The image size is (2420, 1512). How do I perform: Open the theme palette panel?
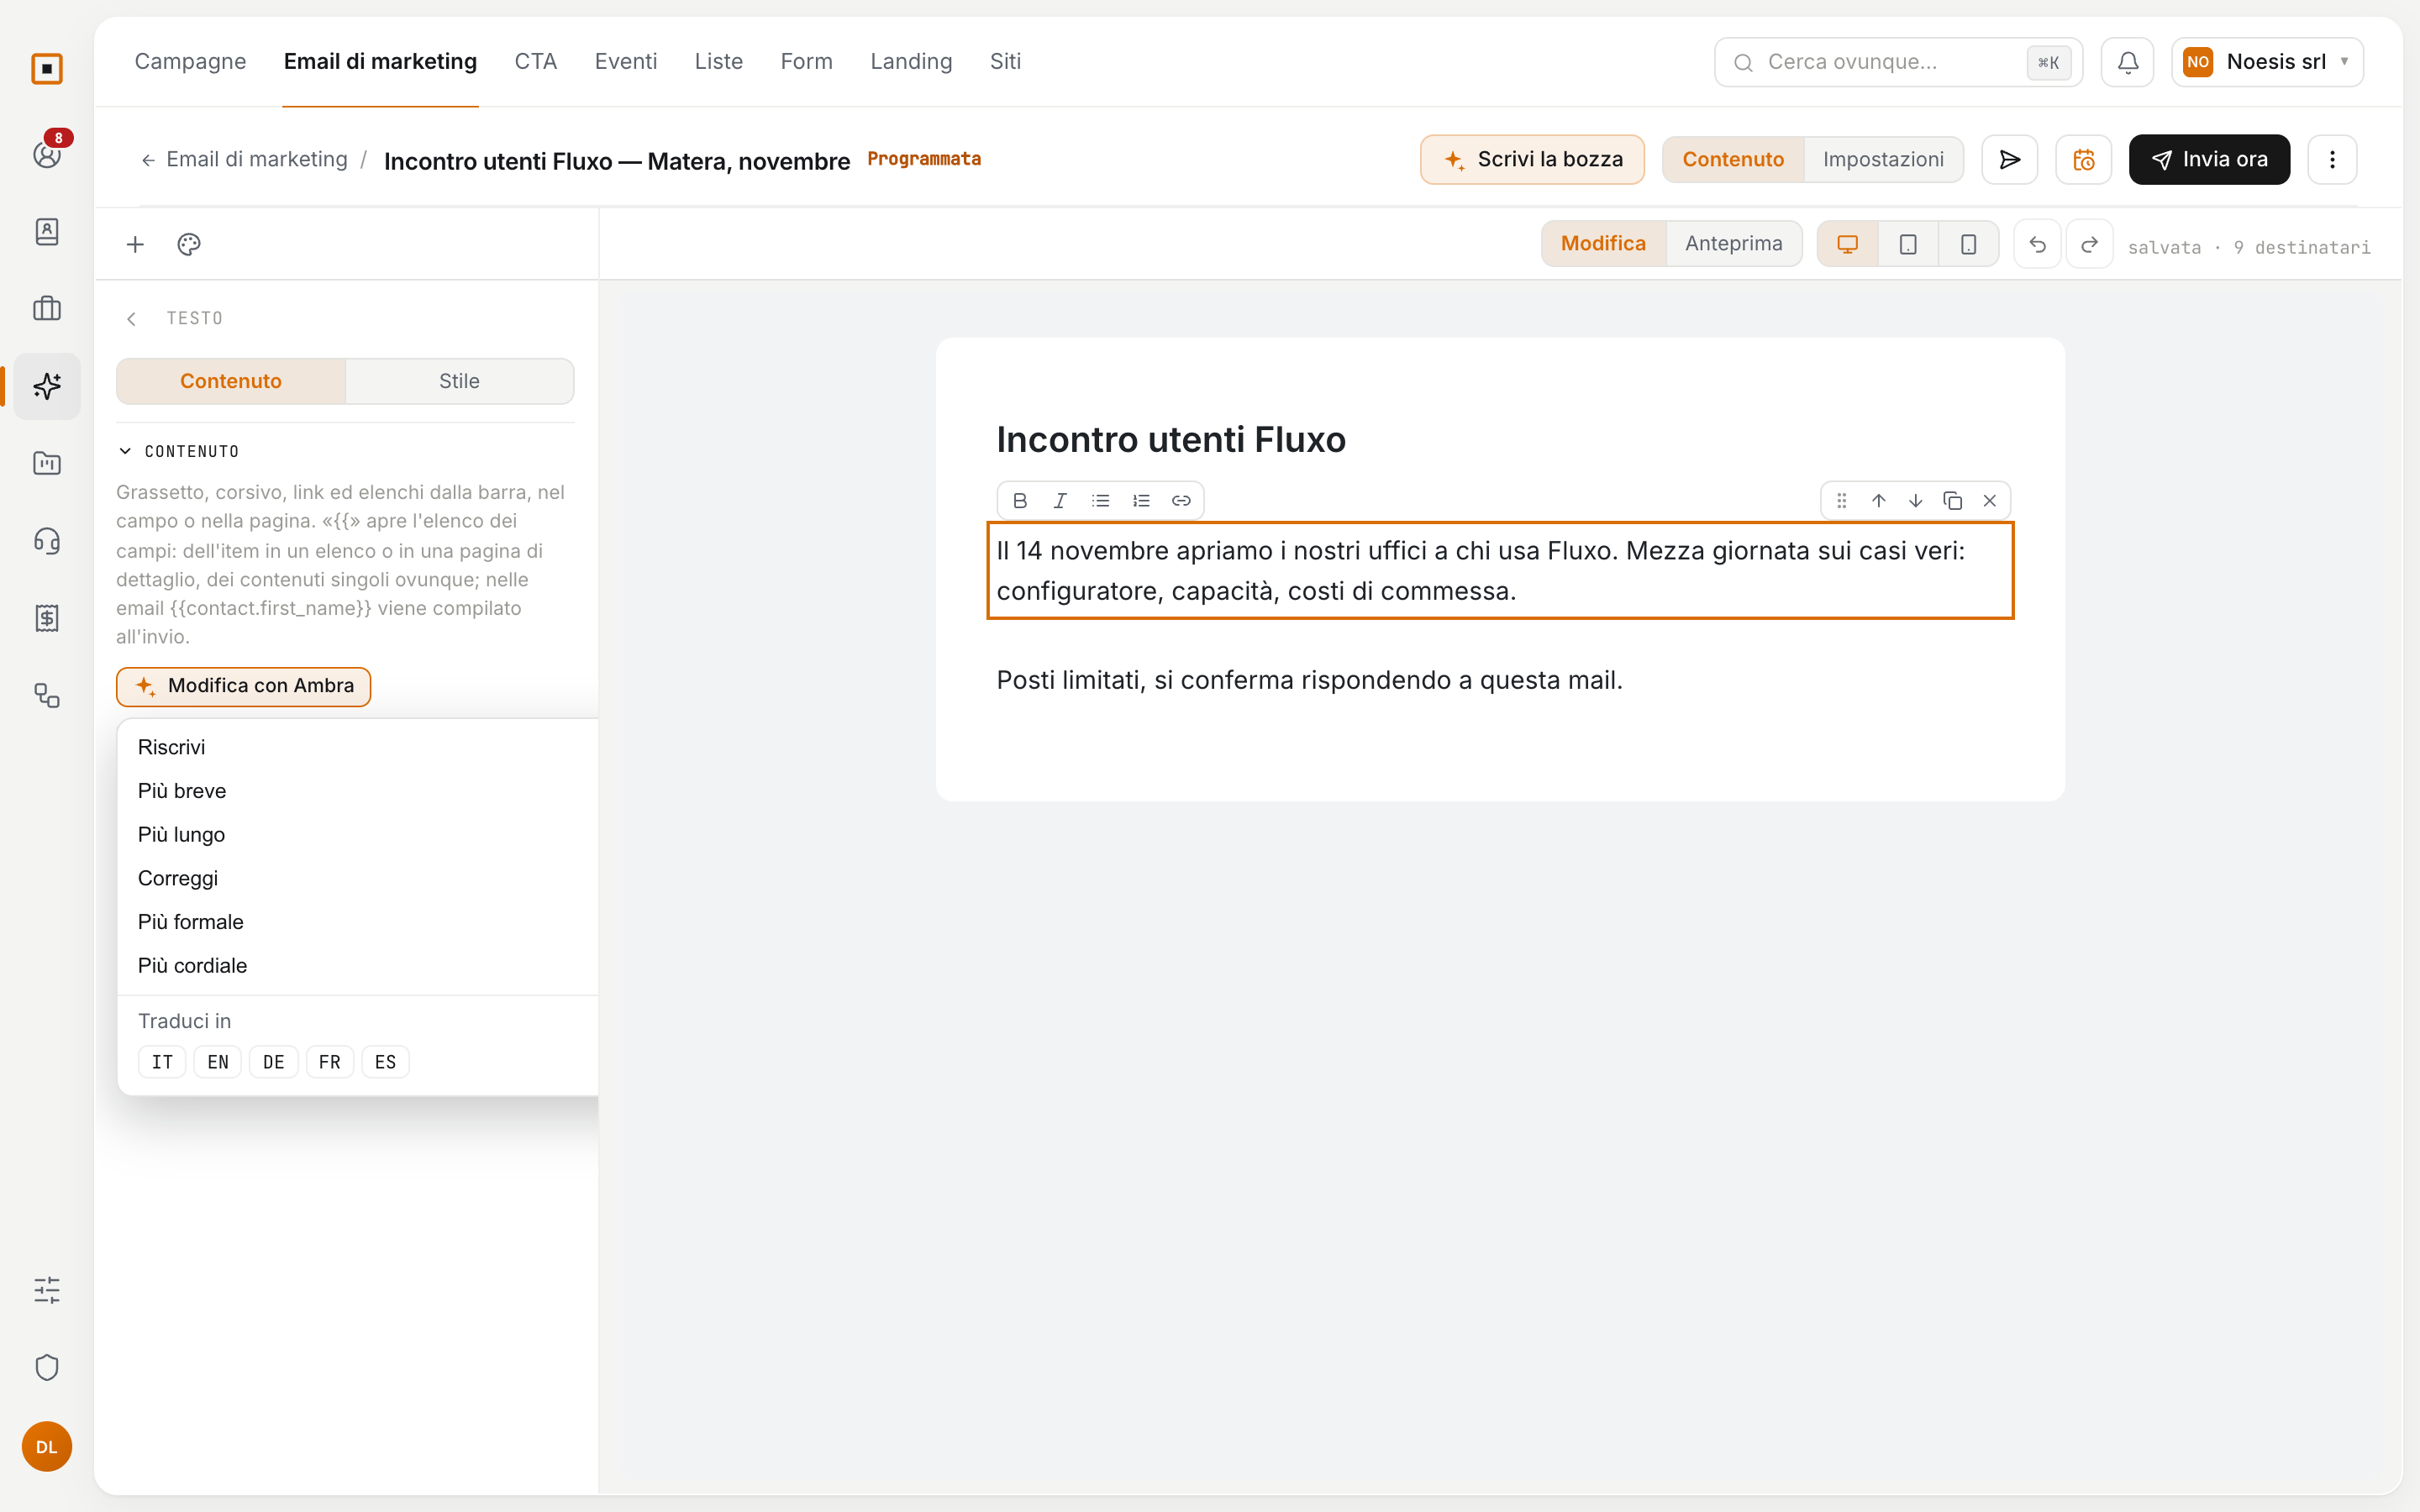tap(189, 244)
